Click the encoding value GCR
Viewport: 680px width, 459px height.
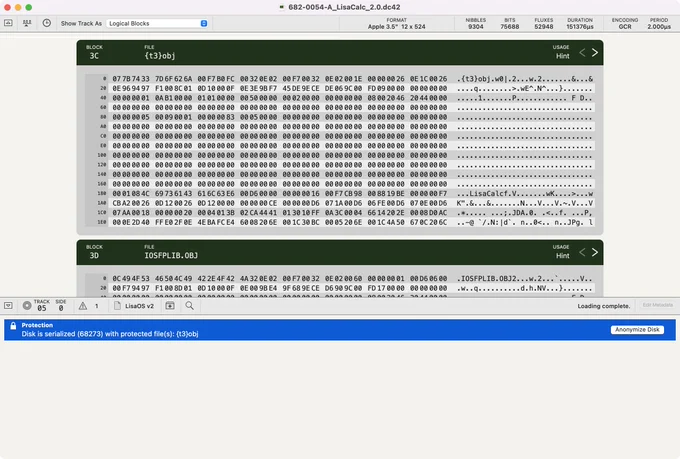click(x=625, y=26)
